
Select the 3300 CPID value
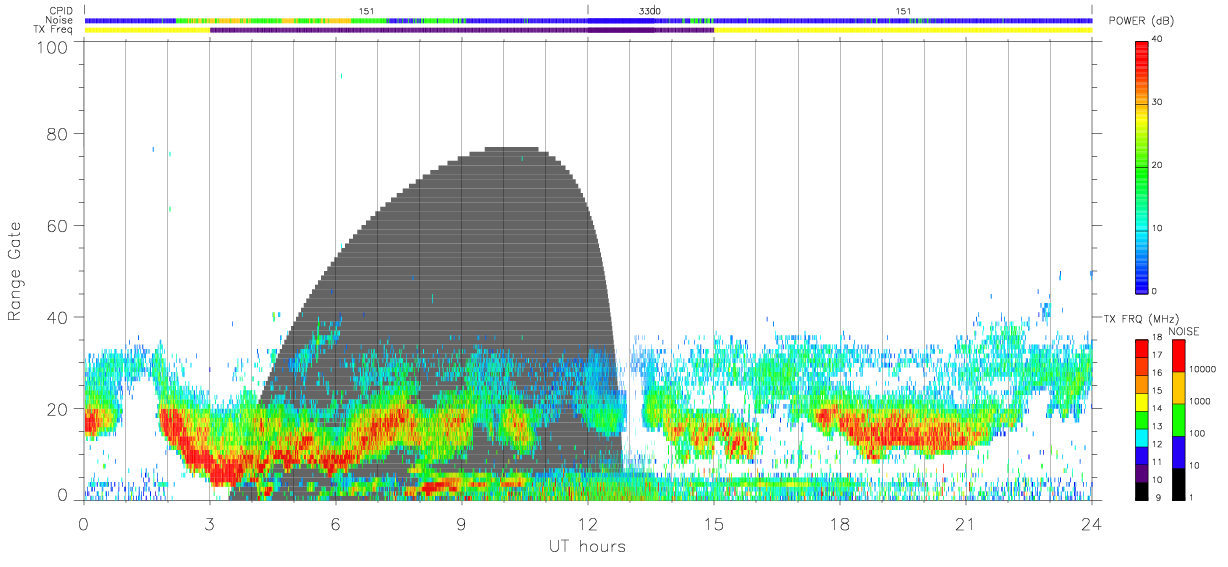pyautogui.click(x=649, y=11)
